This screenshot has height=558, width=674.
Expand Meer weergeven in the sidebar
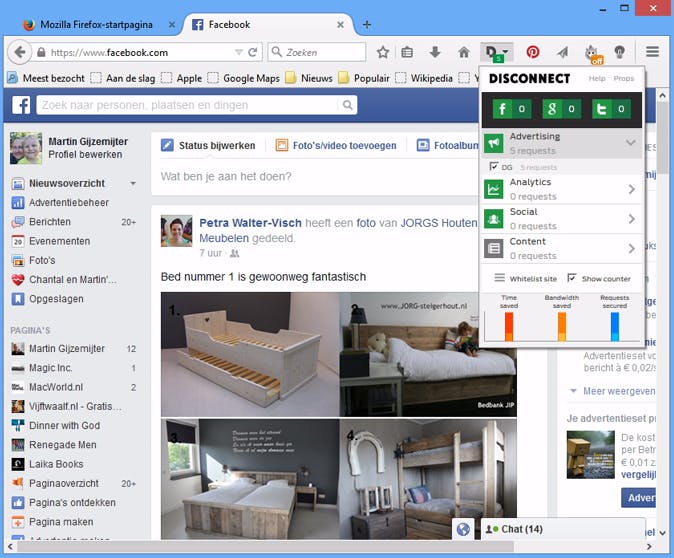[619, 391]
